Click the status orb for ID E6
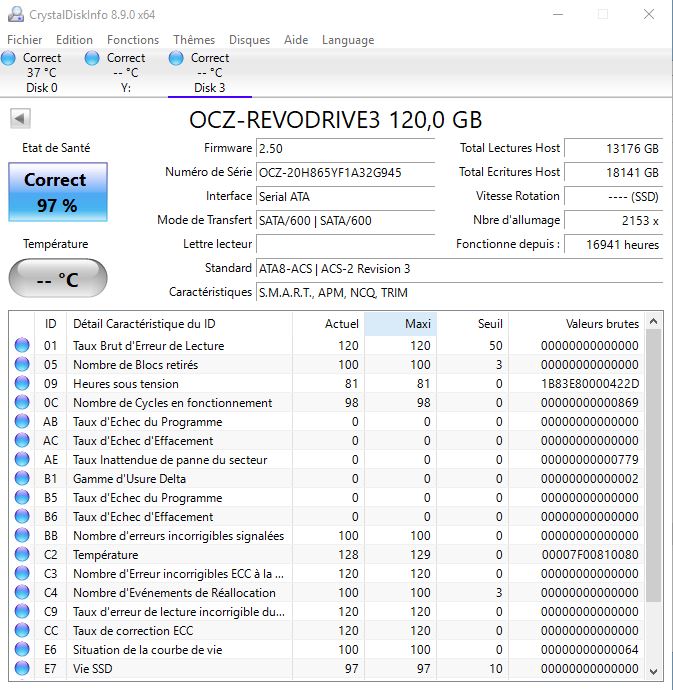Image resolution: width=673 pixels, height=690 pixels. 22,650
